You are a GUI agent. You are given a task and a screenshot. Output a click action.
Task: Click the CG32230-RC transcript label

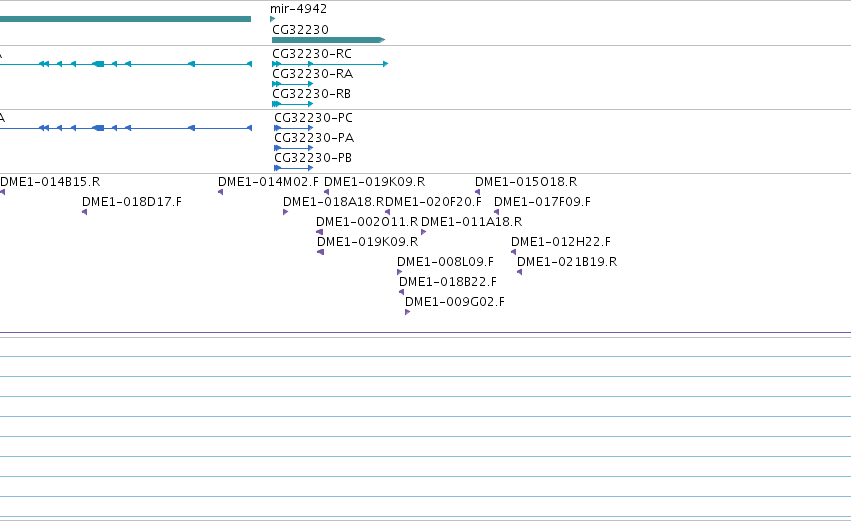[x=312, y=54]
